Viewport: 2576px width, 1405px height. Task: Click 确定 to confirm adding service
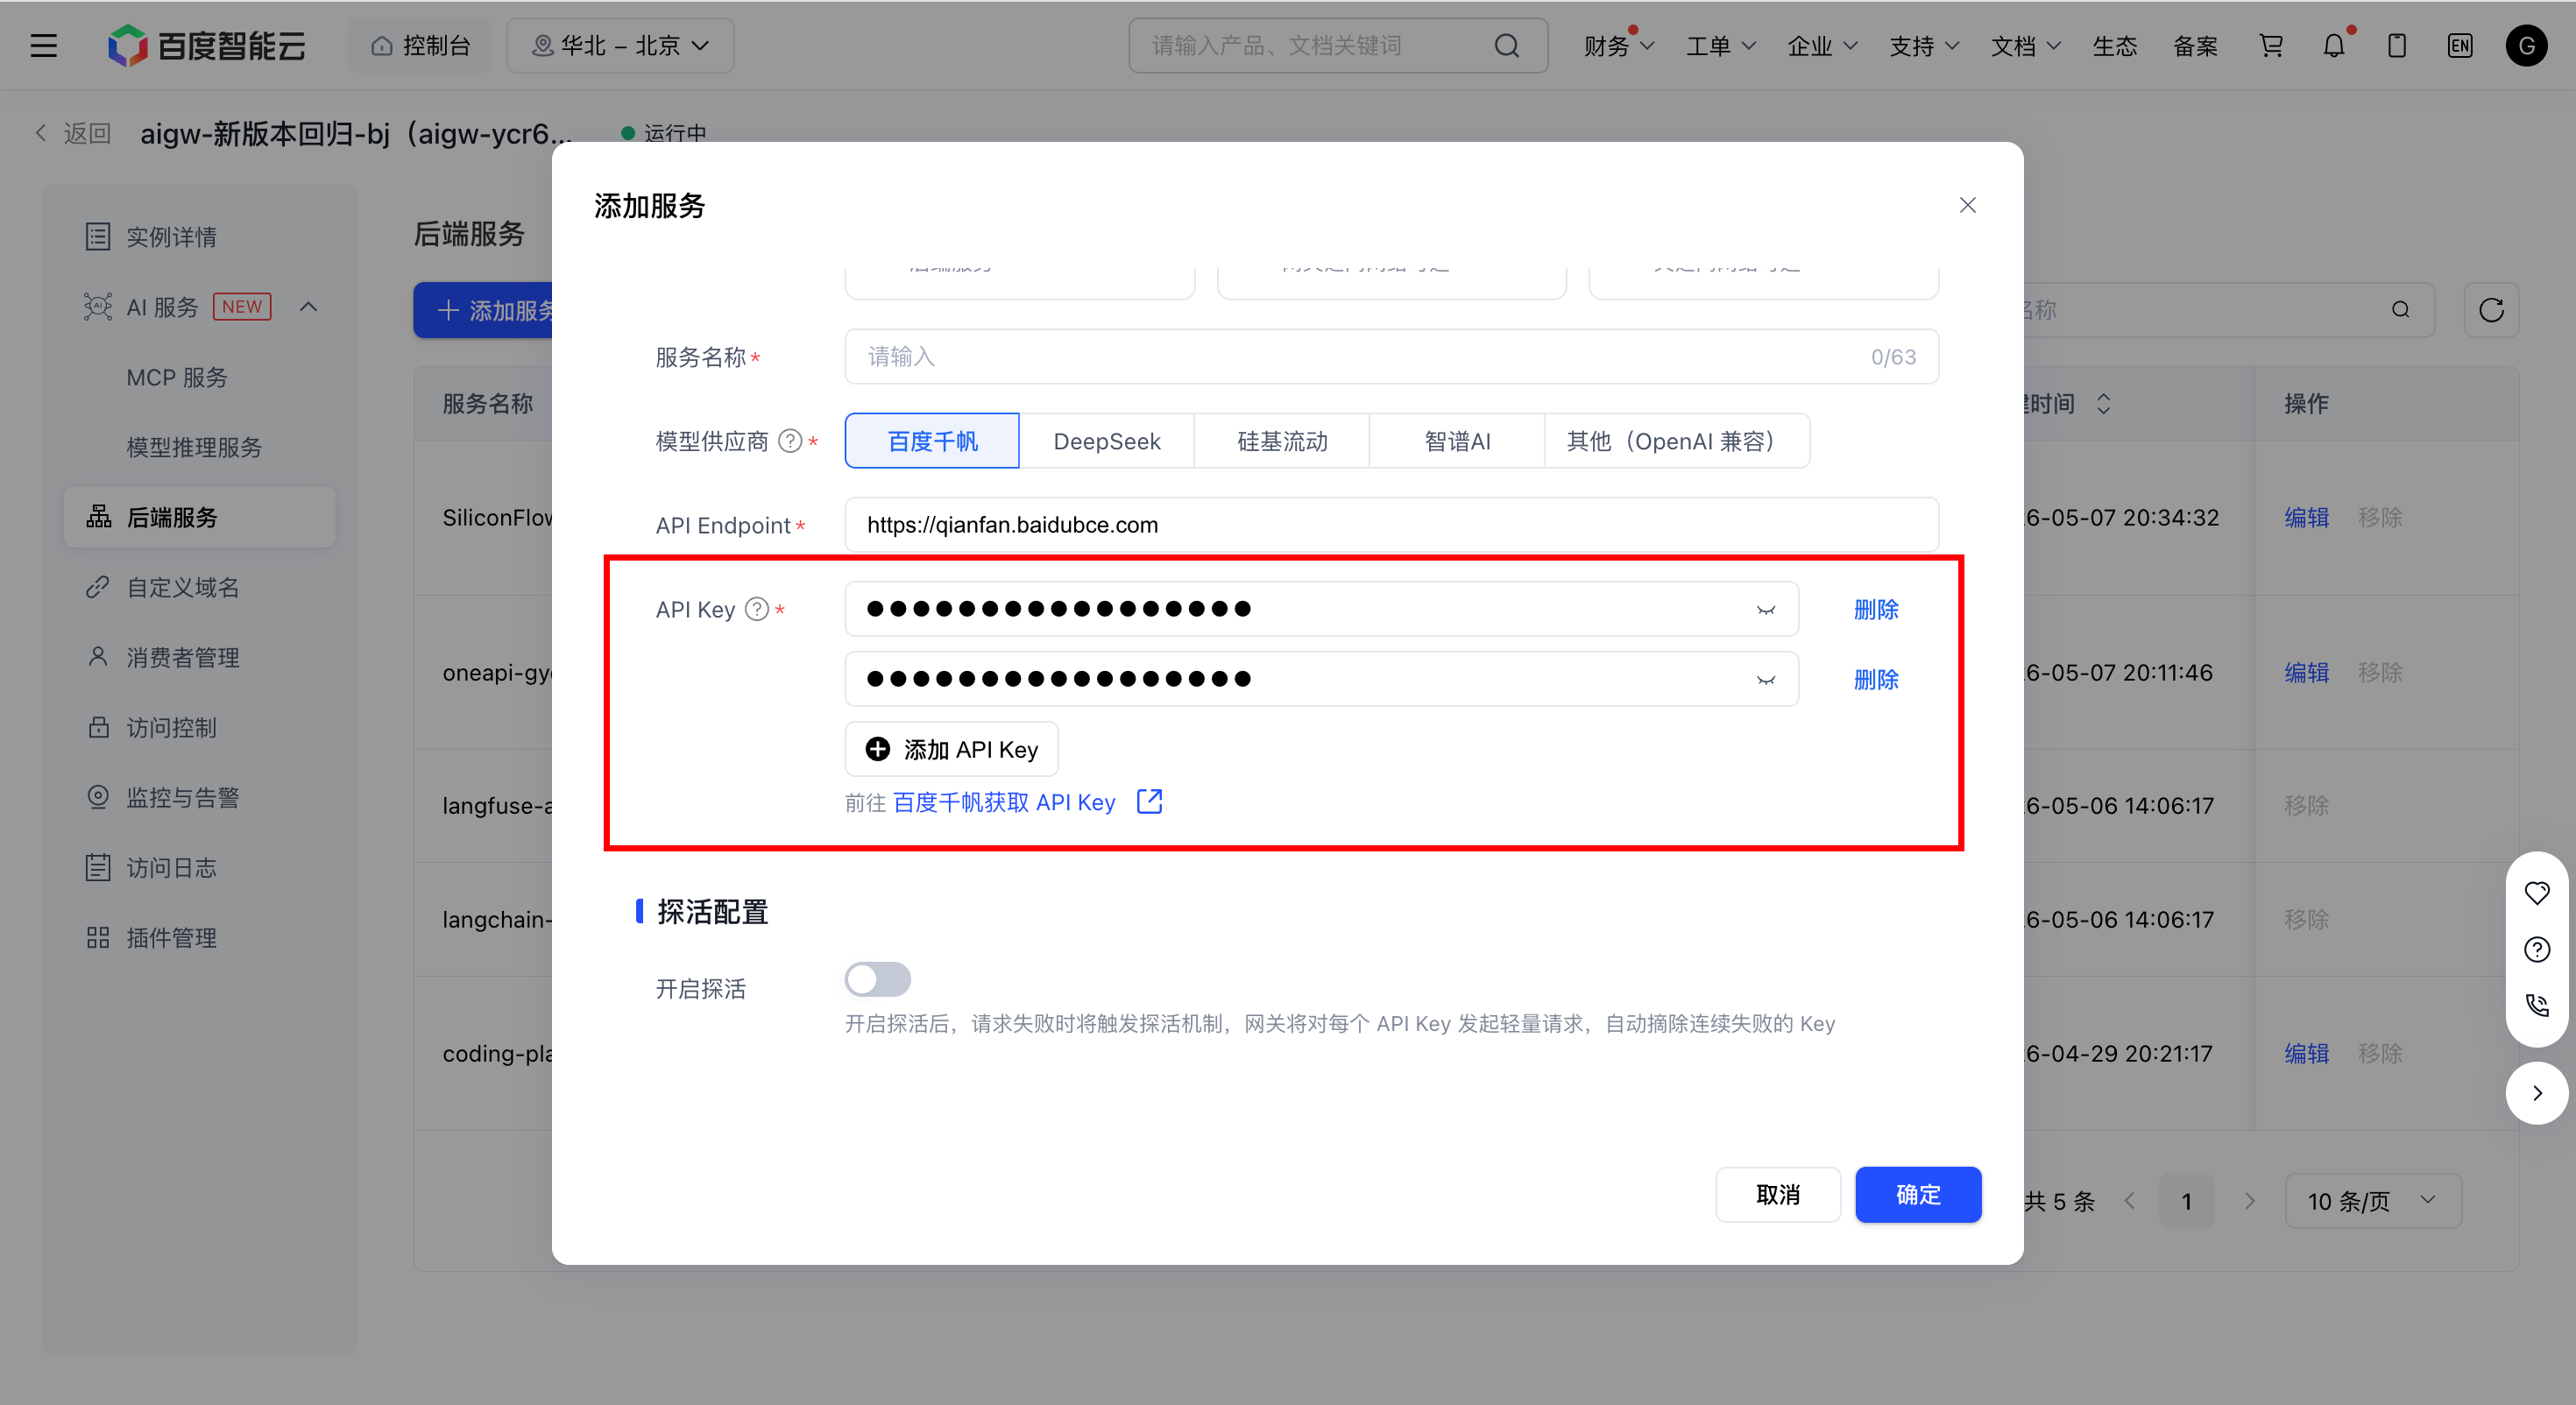pos(1918,1194)
